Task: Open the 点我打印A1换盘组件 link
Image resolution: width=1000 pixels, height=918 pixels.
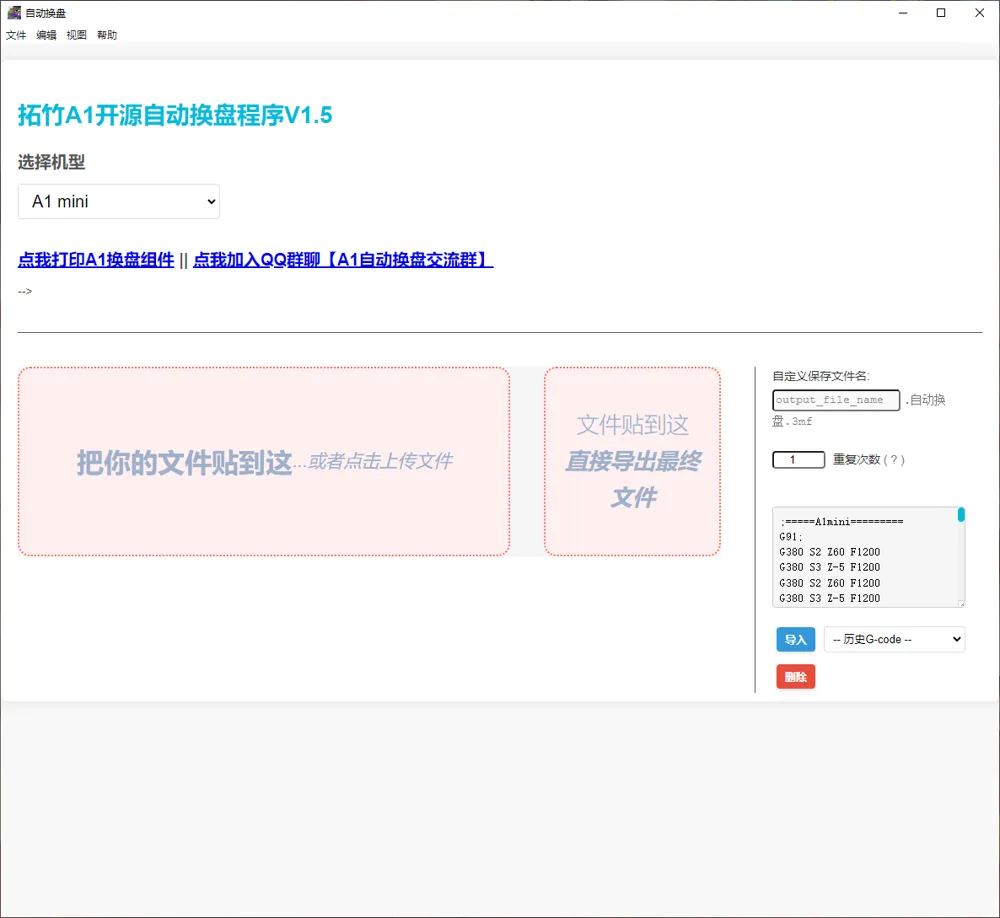Action: [95, 260]
